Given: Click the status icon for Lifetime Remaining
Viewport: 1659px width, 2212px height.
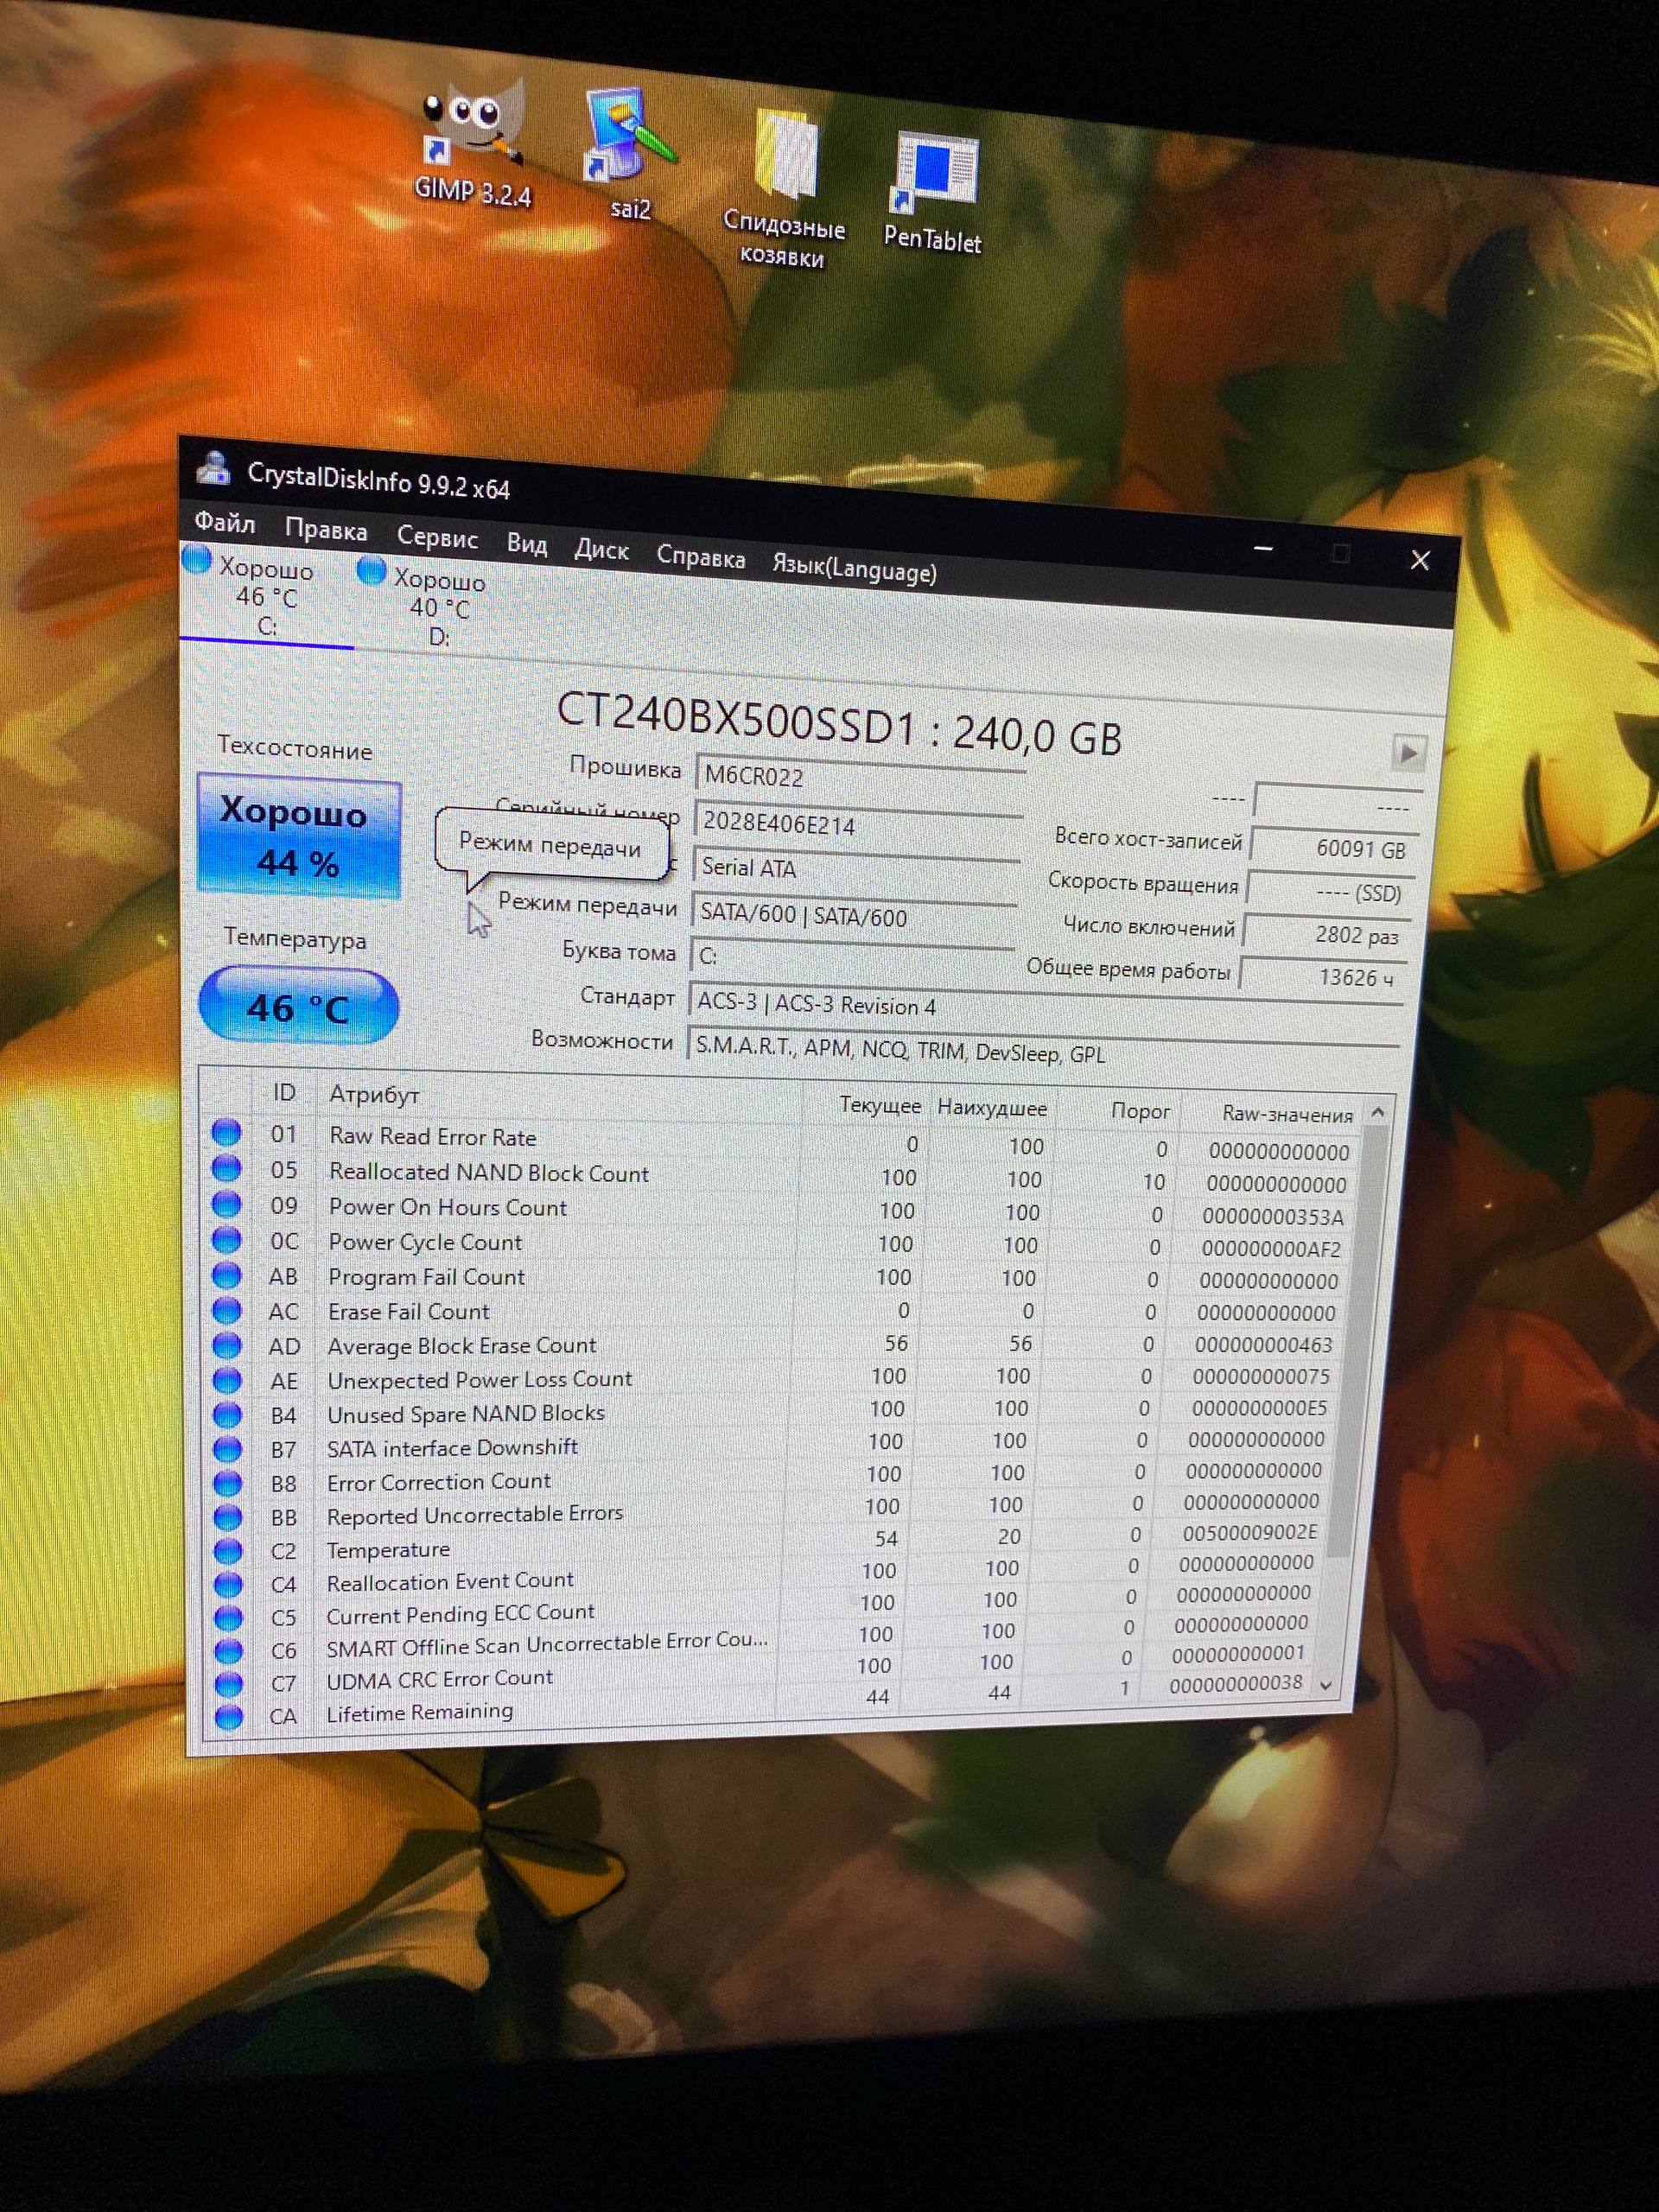Looking at the screenshot, I should coord(228,1717).
